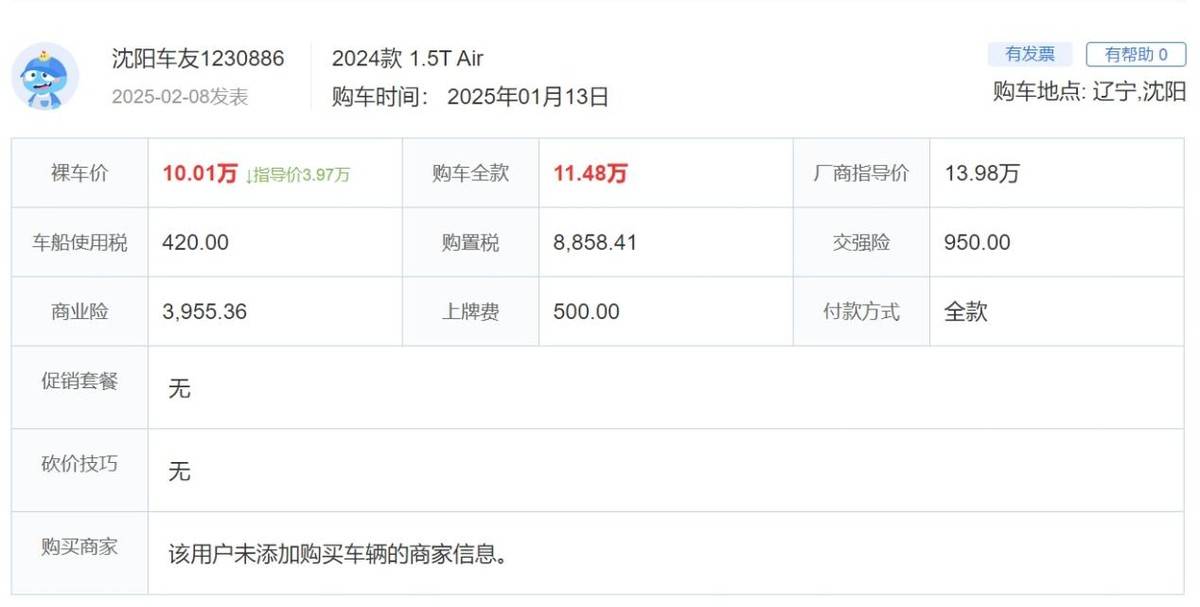The height and width of the screenshot is (607, 1200).
Task: Click the 2025-02-08发表 post date
Action: click(180, 97)
